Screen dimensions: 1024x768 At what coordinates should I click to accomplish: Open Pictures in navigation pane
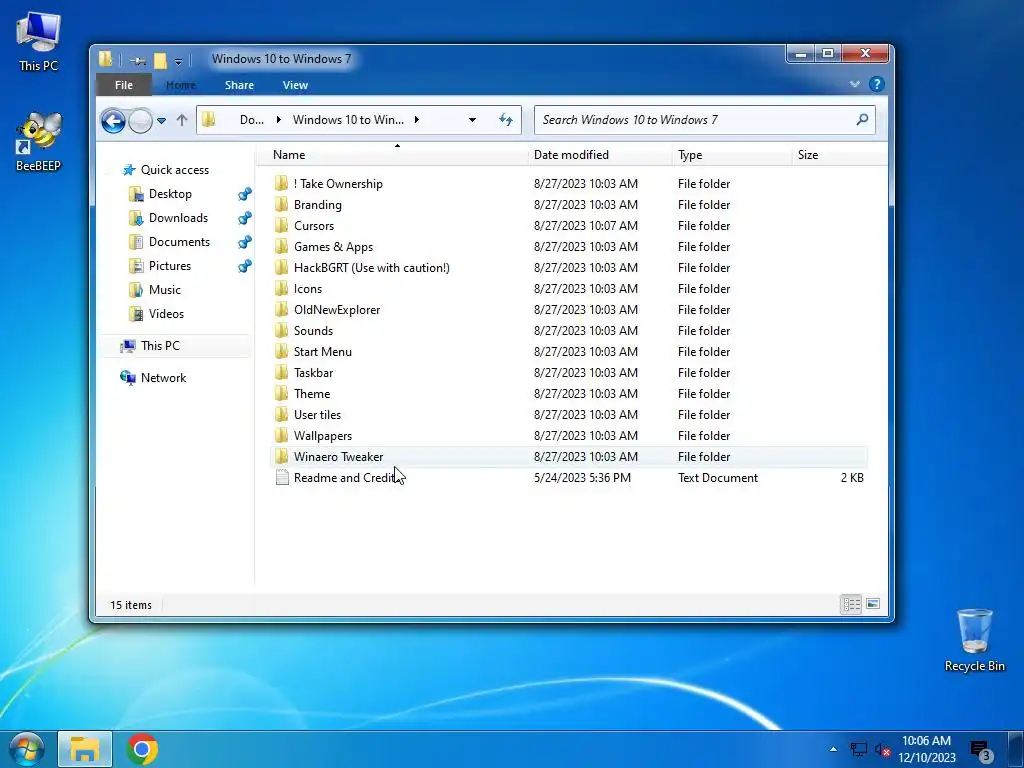click(x=169, y=266)
